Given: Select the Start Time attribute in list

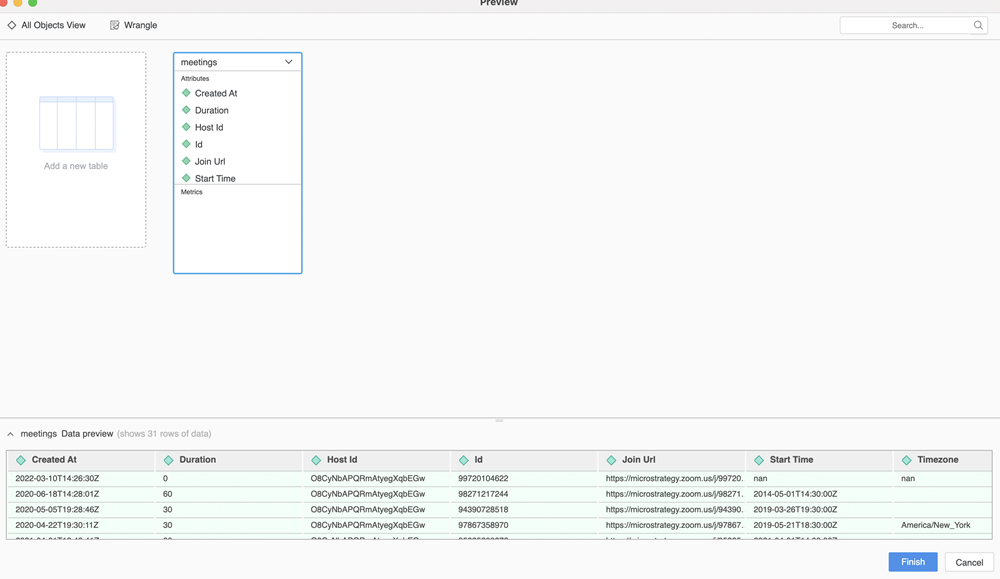Looking at the screenshot, I should coord(215,178).
